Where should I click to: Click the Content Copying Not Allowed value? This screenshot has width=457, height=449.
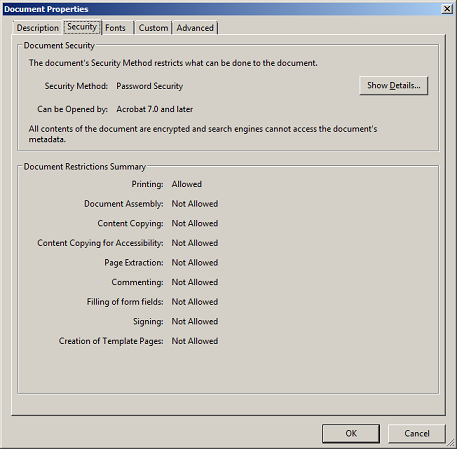point(195,223)
